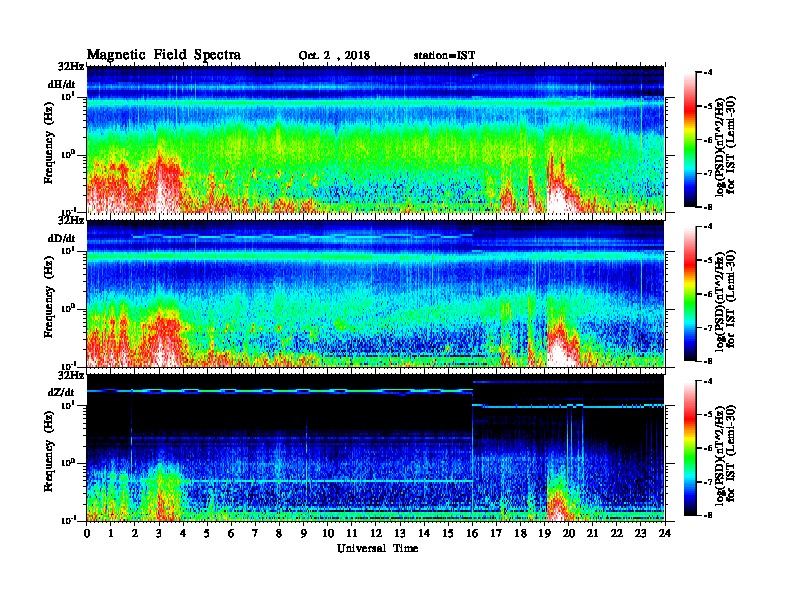The height and width of the screenshot is (612, 792).
Task: Click the hour 19 tick label on the time axis
Action: (x=544, y=533)
